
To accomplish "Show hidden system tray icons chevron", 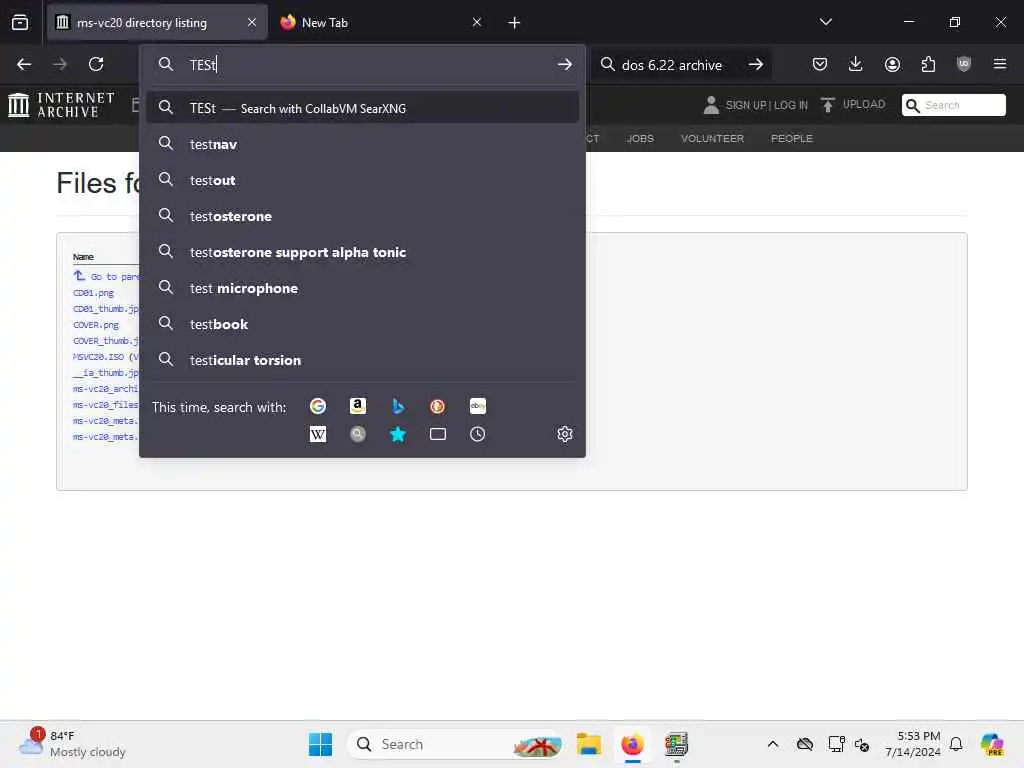I will pos(773,744).
